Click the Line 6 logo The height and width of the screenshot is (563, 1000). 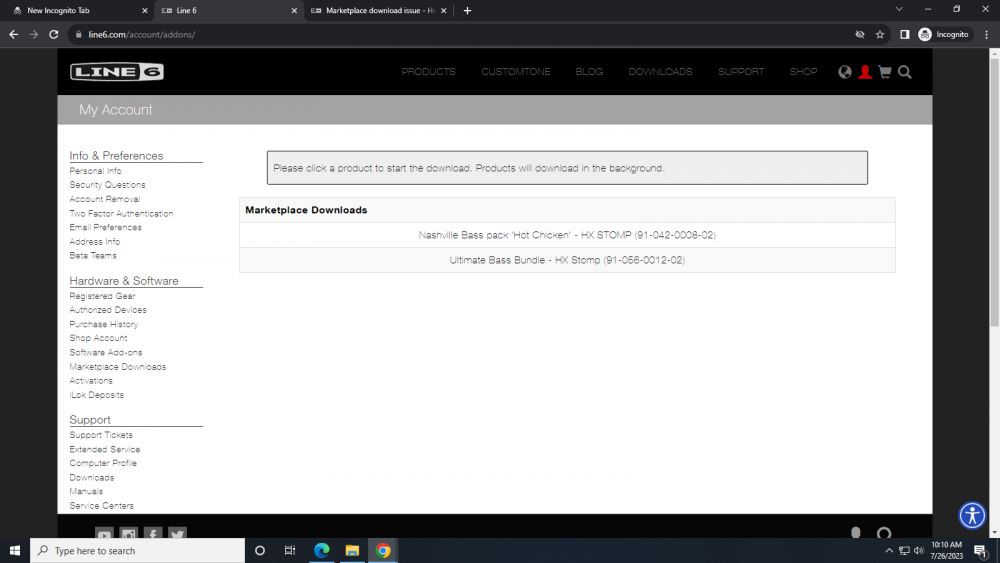[116, 72]
